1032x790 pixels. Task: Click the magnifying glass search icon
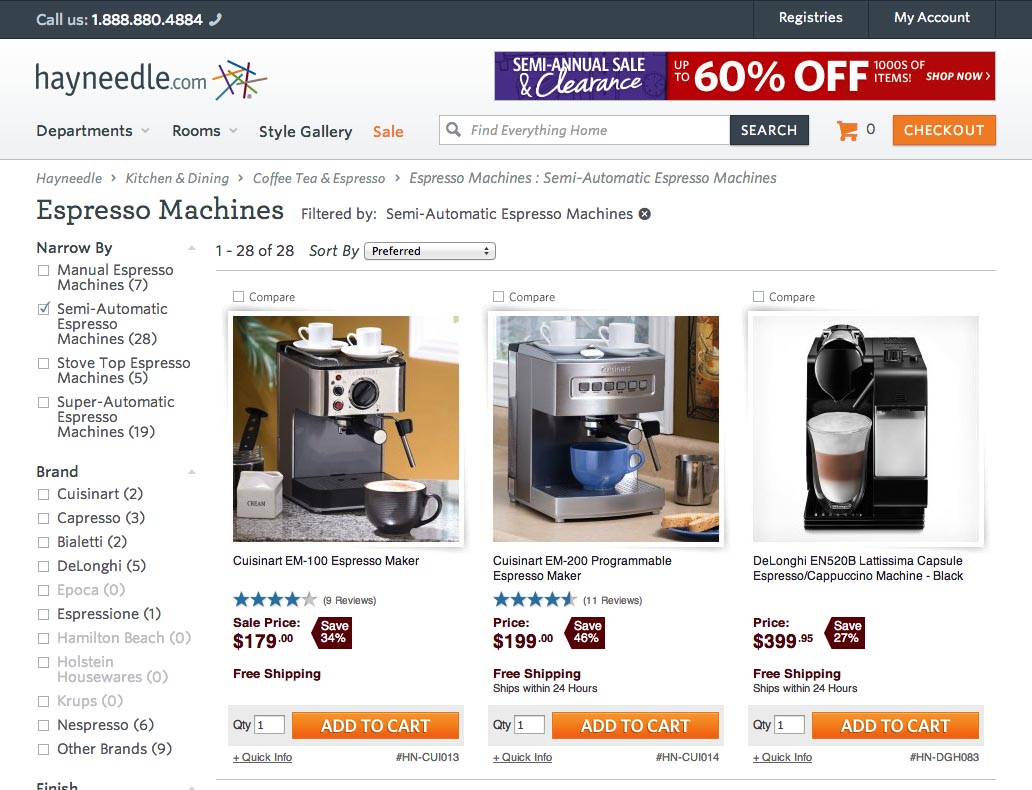click(x=453, y=130)
